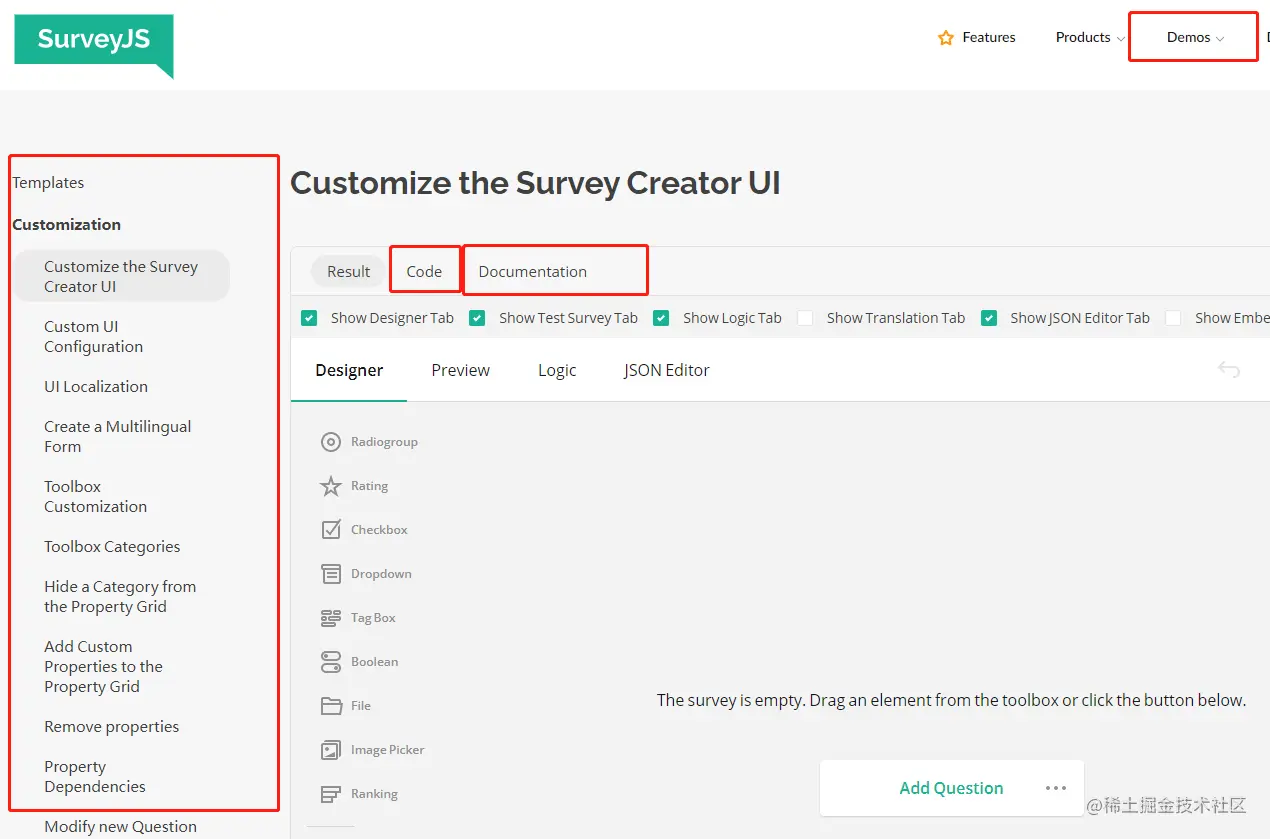Open the Documentation tab
The width and height of the screenshot is (1270, 839).
pos(532,272)
